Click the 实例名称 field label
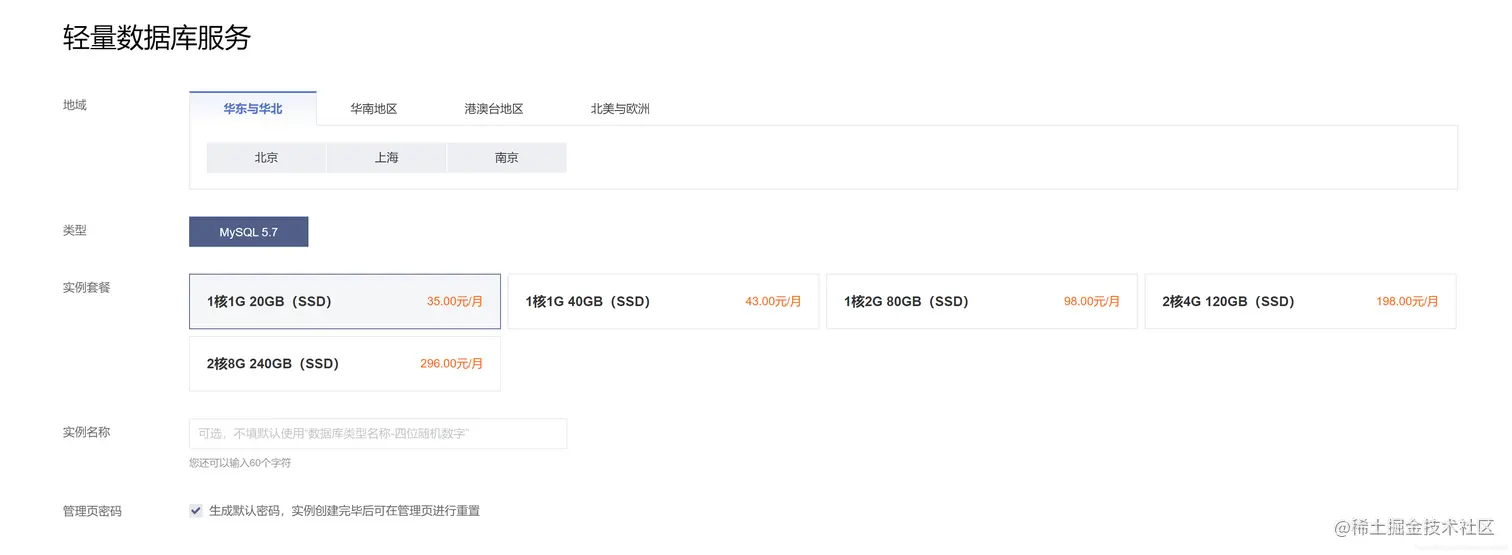Viewport: 1512px width, 555px height. point(86,432)
